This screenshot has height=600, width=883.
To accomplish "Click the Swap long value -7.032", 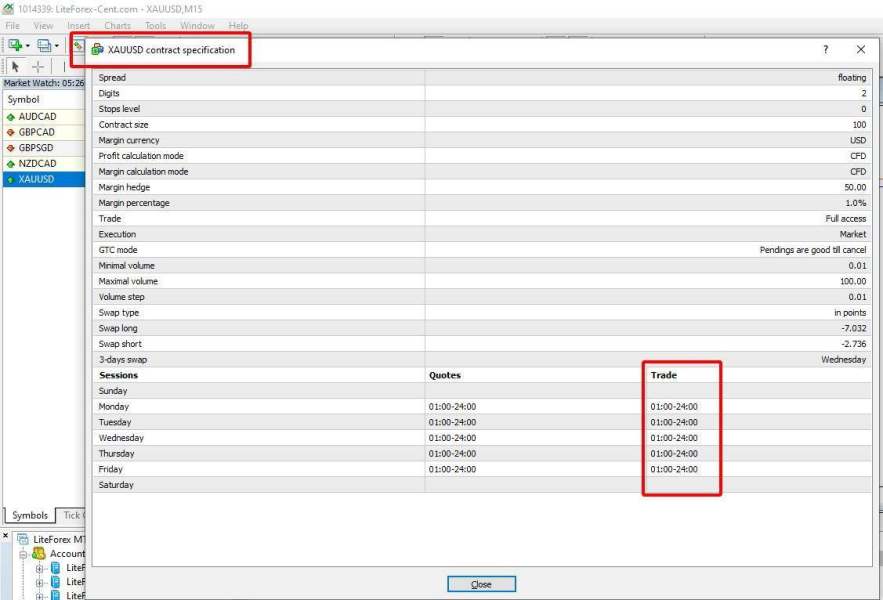I will pos(854,328).
